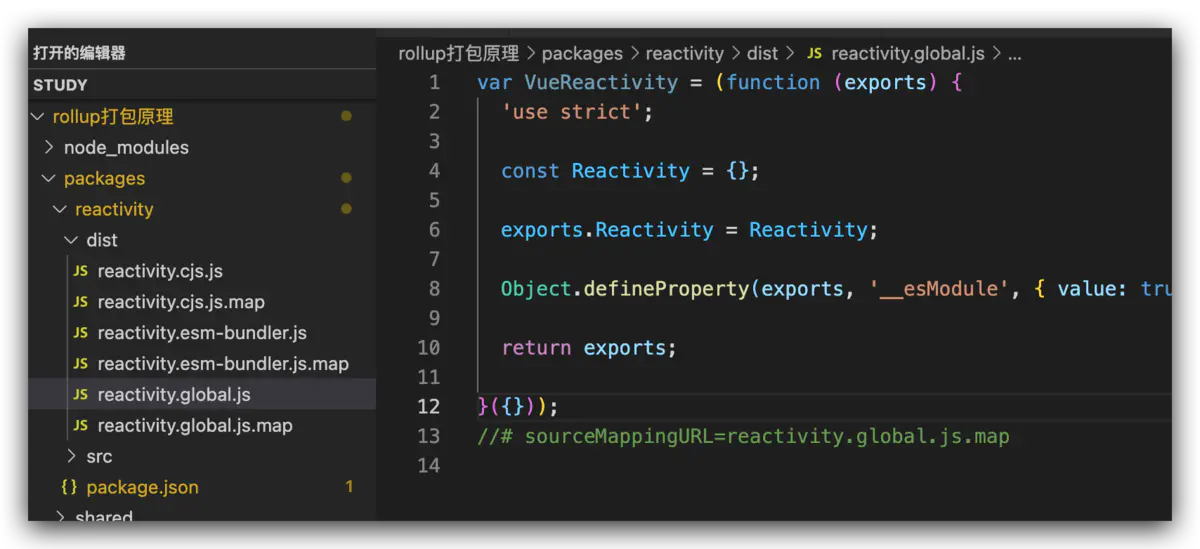Screen dimensions: 1200x549
Task: Click the JS icon of reactivity.cjs.js
Action: click(x=80, y=271)
